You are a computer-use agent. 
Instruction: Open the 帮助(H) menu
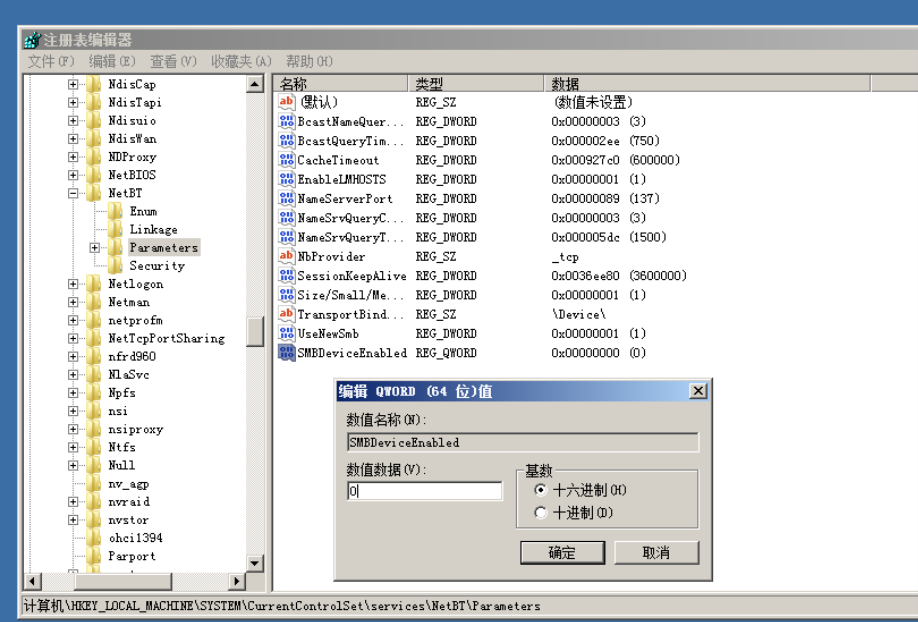click(x=309, y=61)
